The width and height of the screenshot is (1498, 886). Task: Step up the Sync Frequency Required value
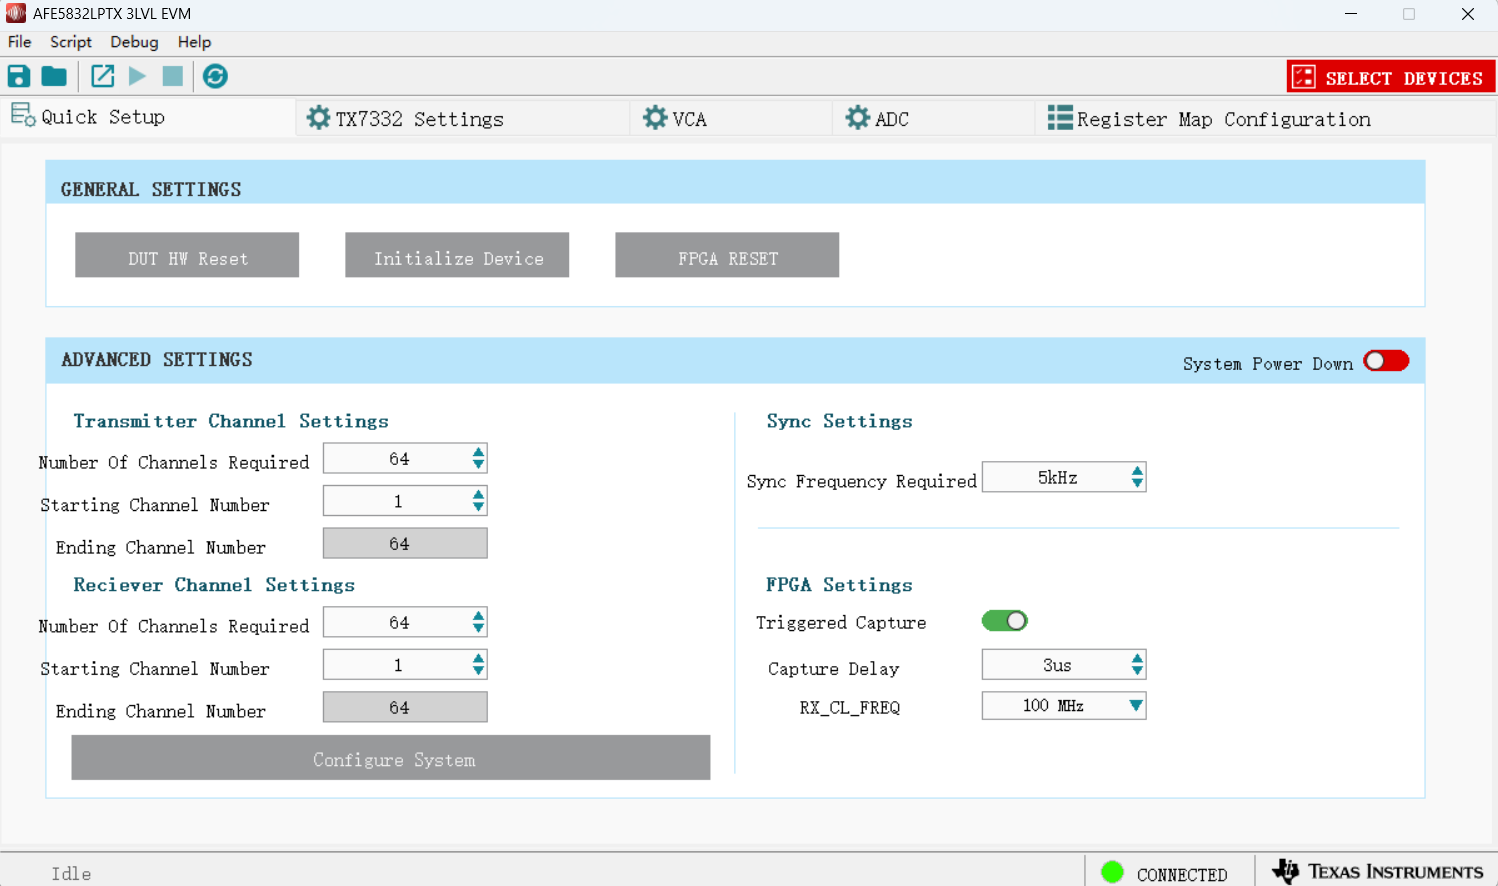[x=1137, y=471]
